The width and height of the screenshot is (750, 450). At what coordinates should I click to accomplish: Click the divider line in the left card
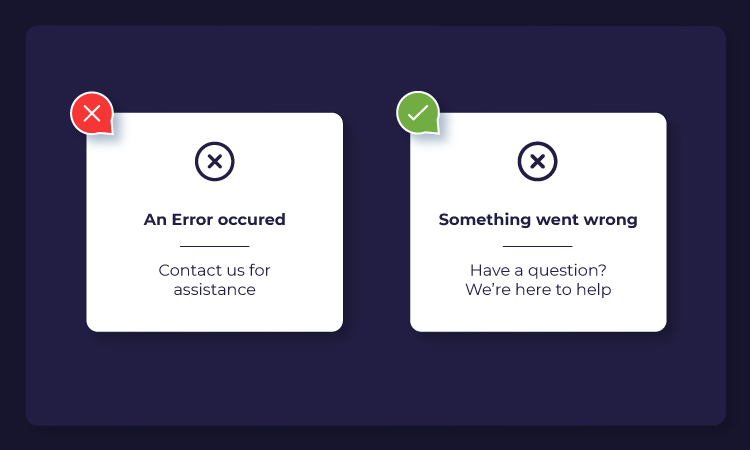pos(215,246)
